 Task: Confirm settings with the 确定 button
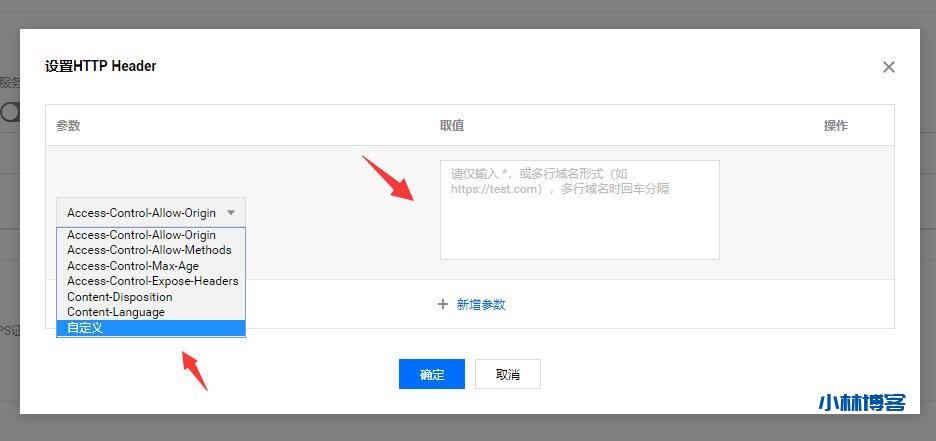432,374
